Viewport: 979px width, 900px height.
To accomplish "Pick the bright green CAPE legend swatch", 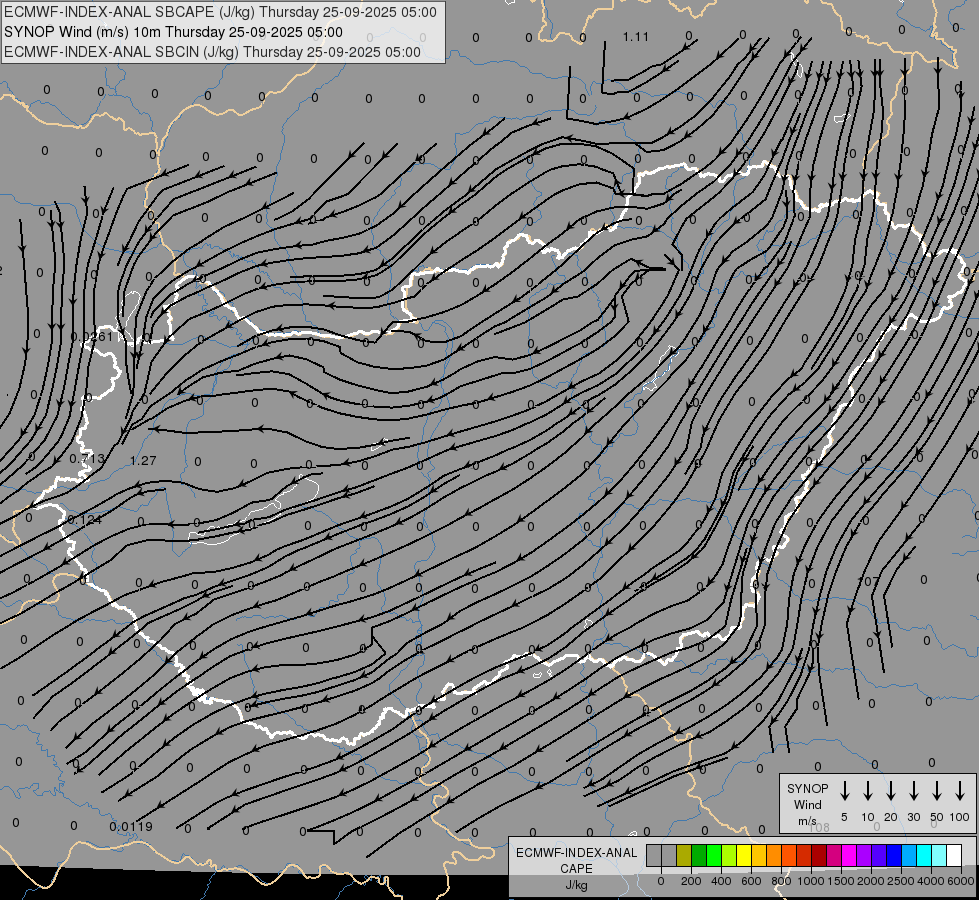I will point(714,855).
